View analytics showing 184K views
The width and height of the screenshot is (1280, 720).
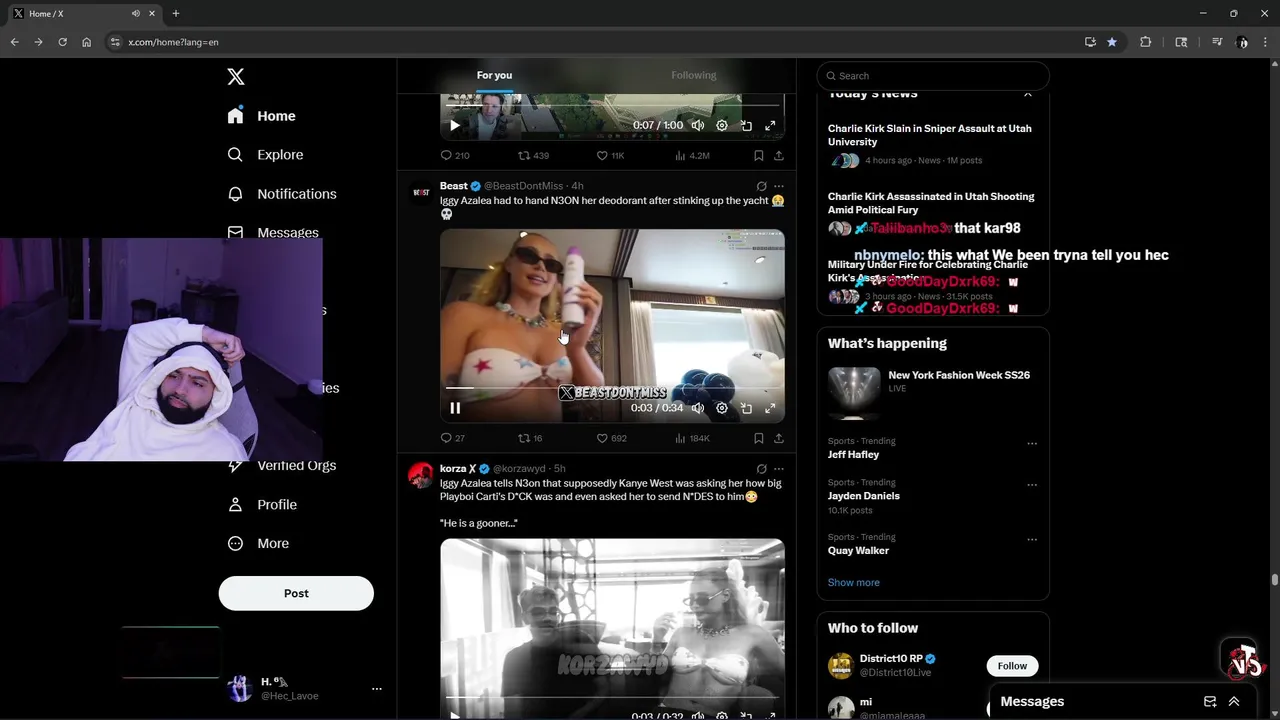pos(692,438)
